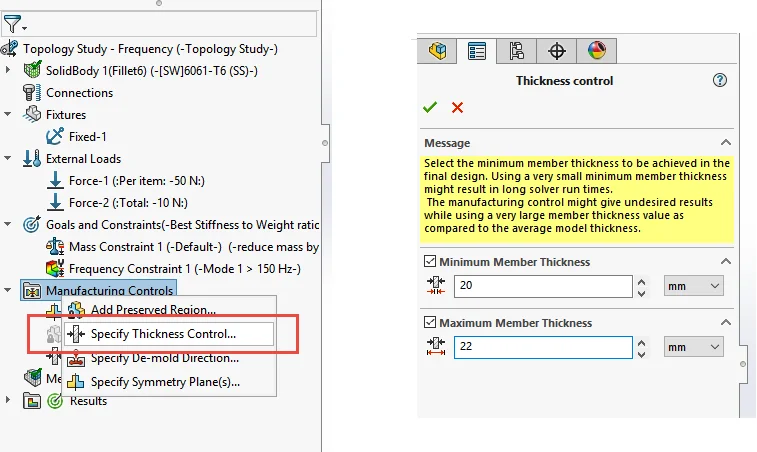Collapse Maximum Member Thickness section chevron
Screen dimensions: 757x452
pos(726,322)
